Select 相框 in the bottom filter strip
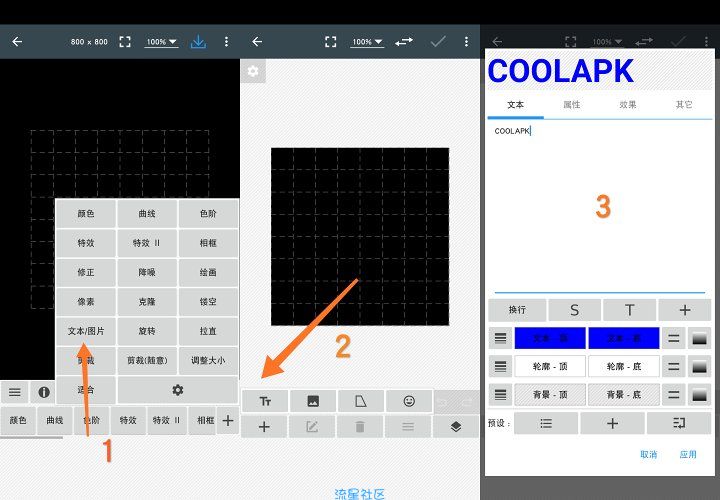The height and width of the screenshot is (500, 720). [205, 420]
